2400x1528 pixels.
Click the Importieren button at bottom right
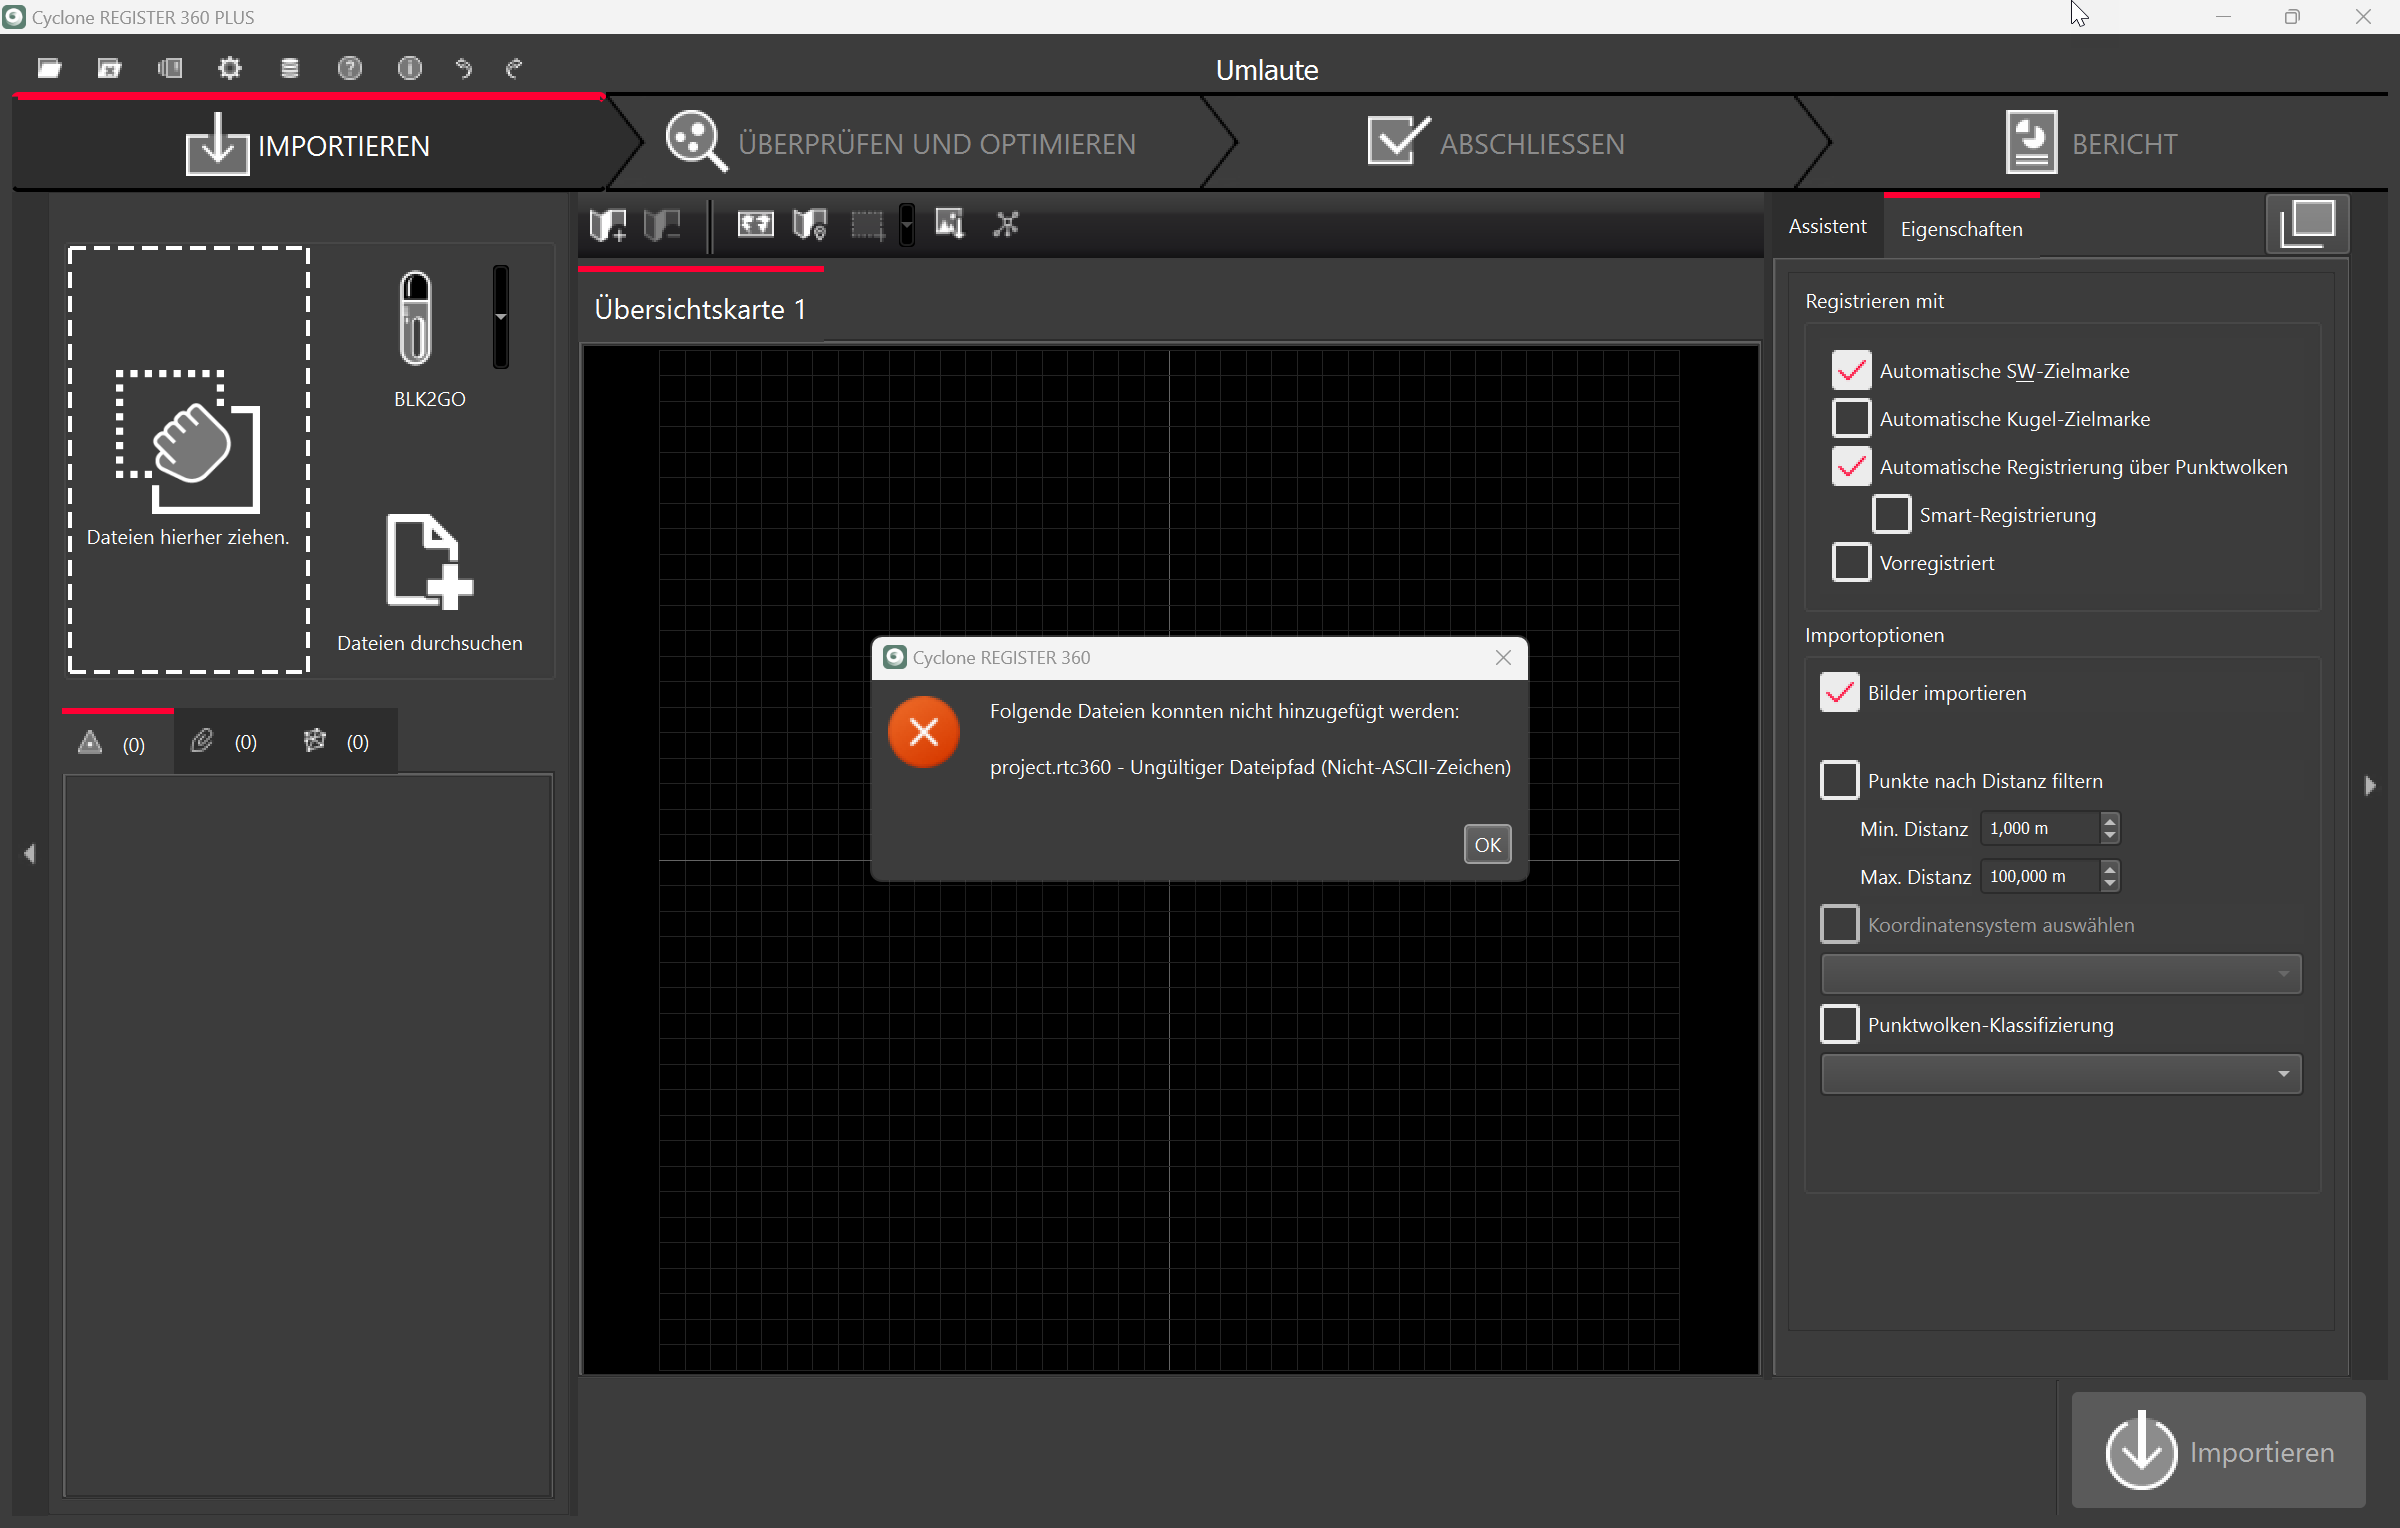click(x=2218, y=1450)
